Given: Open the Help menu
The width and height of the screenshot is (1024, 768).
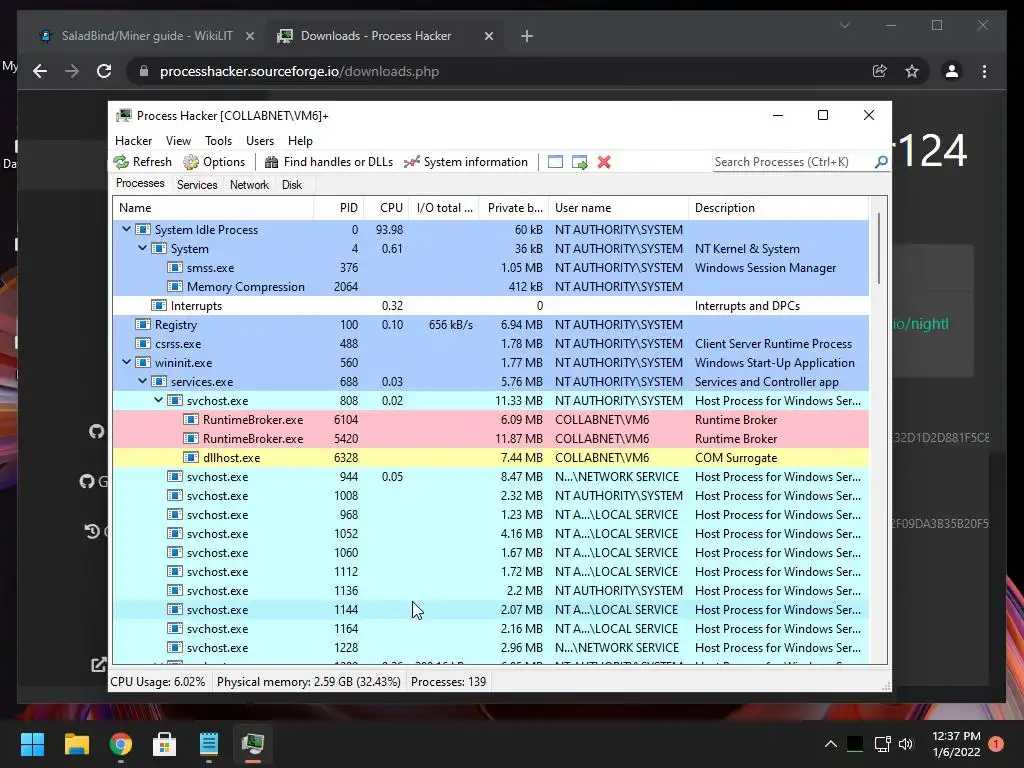Looking at the screenshot, I should pos(300,141).
